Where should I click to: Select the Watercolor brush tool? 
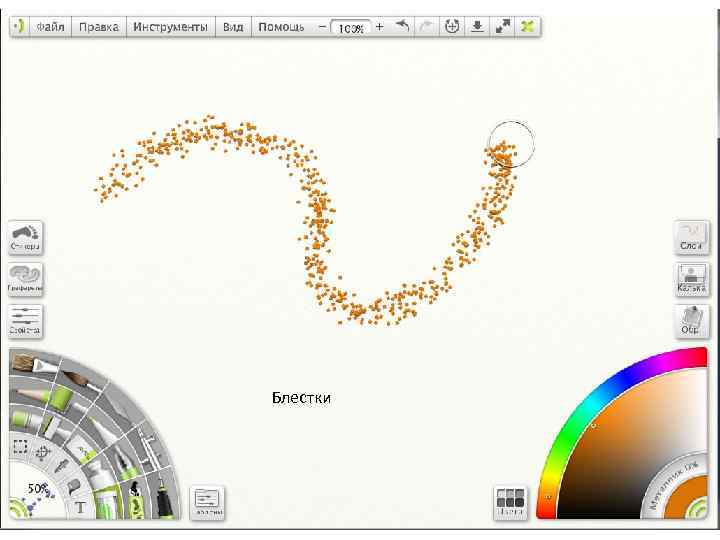pyautogui.click(x=80, y=380)
